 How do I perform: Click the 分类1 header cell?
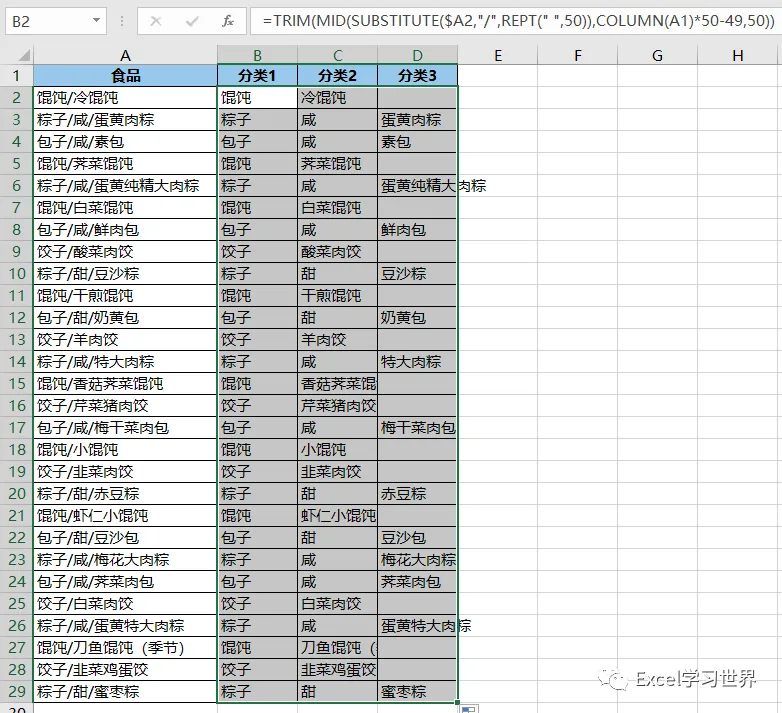(x=257, y=76)
